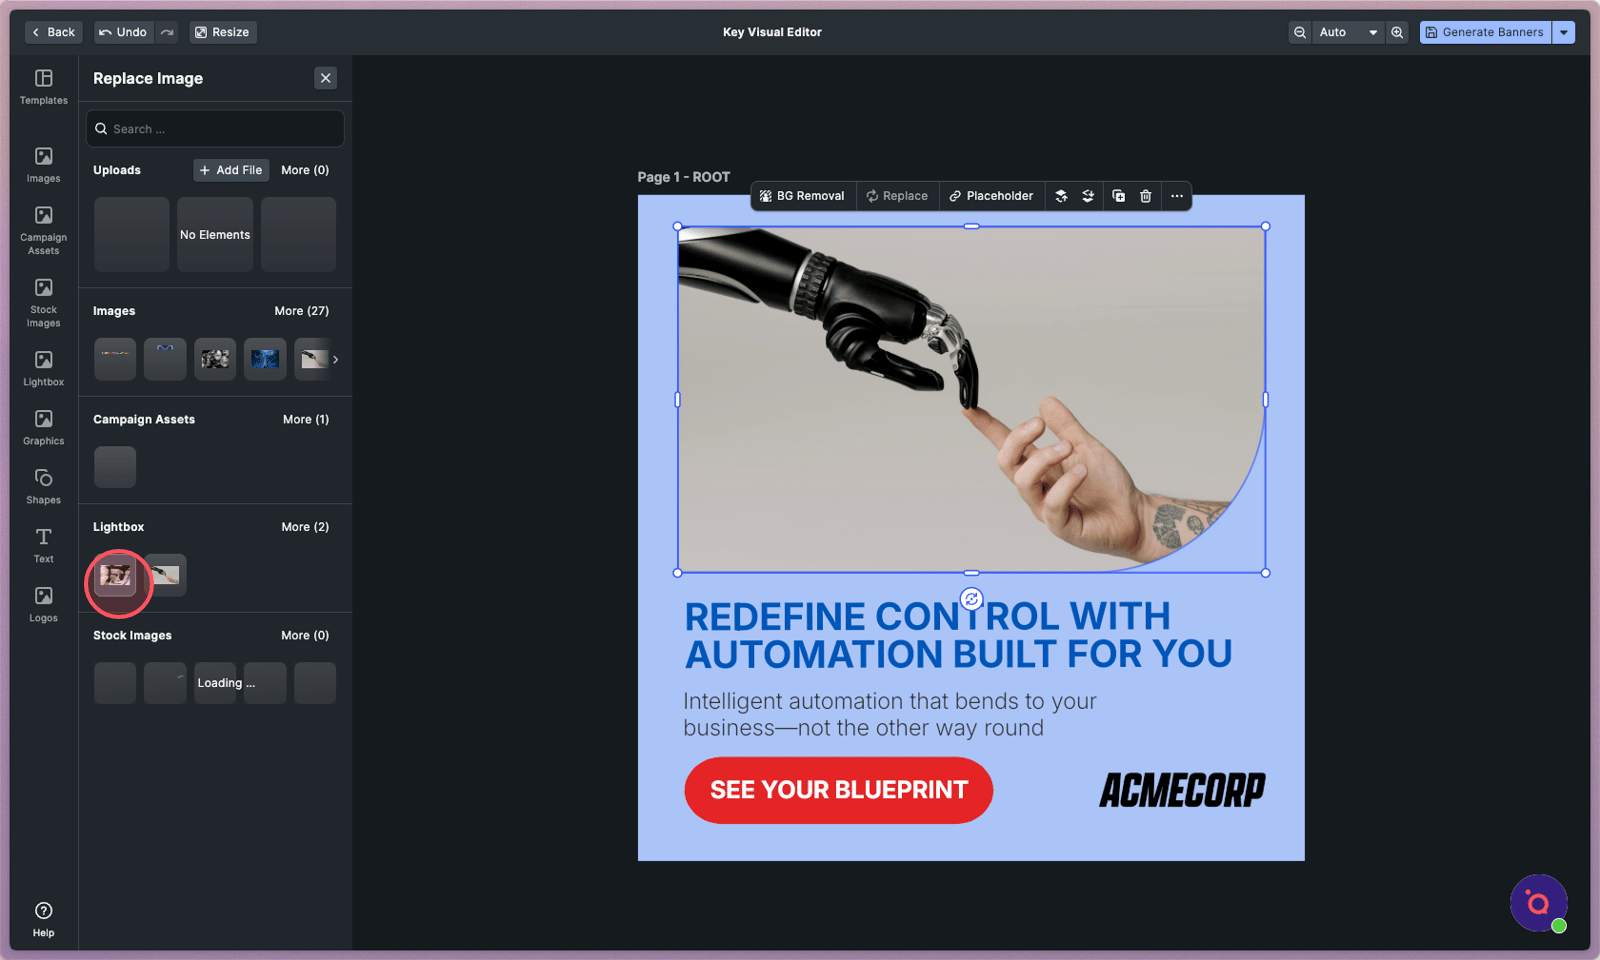1600x960 pixels.
Task: Show More (2) for Lightbox
Action: [x=305, y=527]
